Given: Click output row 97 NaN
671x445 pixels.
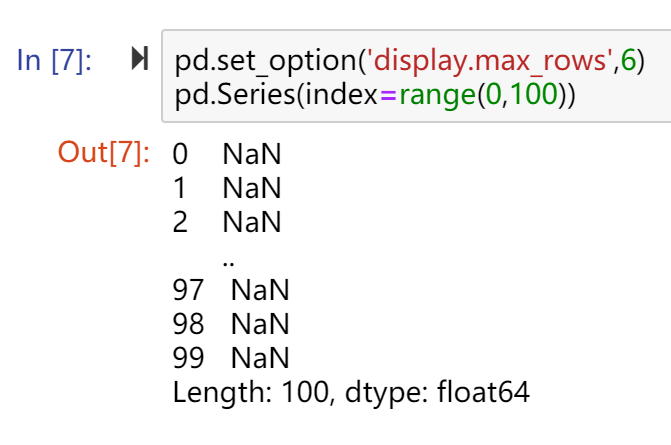Looking at the screenshot, I should click(x=231, y=290).
